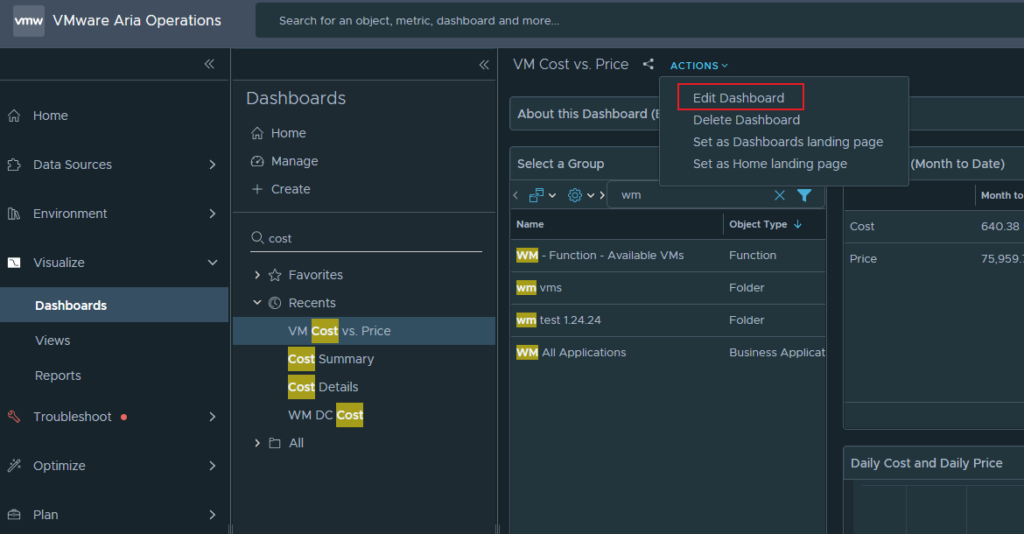Expand the All dashboards folder
This screenshot has width=1024, height=534.
257,443
